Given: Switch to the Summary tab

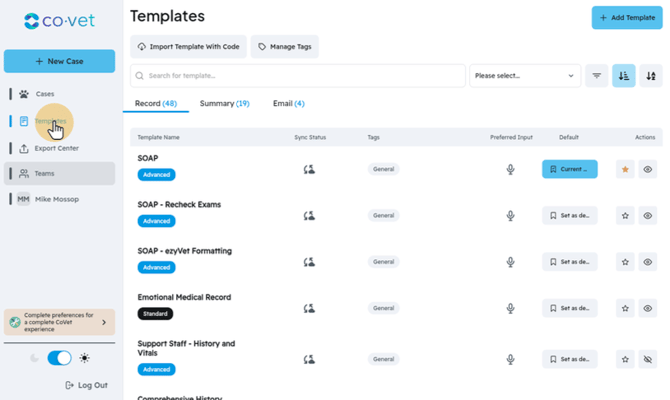Looking at the screenshot, I should coord(224,103).
